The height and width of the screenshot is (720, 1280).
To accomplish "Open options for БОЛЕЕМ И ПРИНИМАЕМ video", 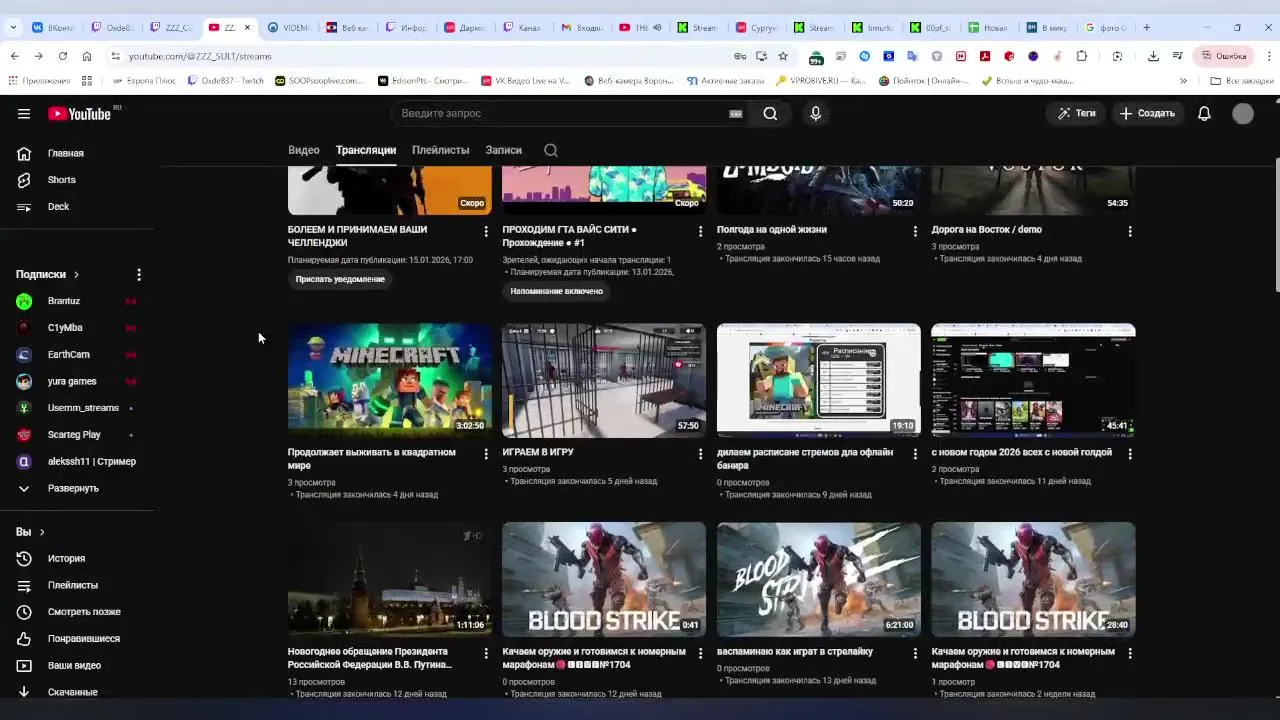I will (486, 231).
